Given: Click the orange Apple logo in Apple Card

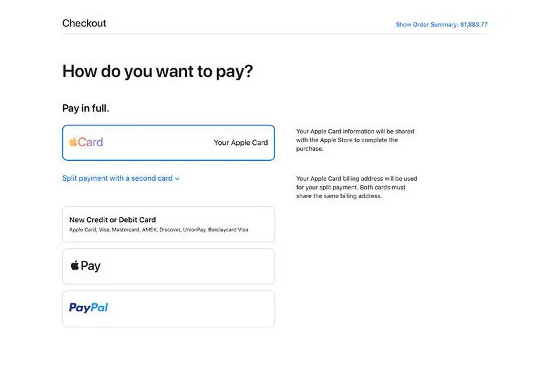Looking at the screenshot, I should click(x=73, y=142).
